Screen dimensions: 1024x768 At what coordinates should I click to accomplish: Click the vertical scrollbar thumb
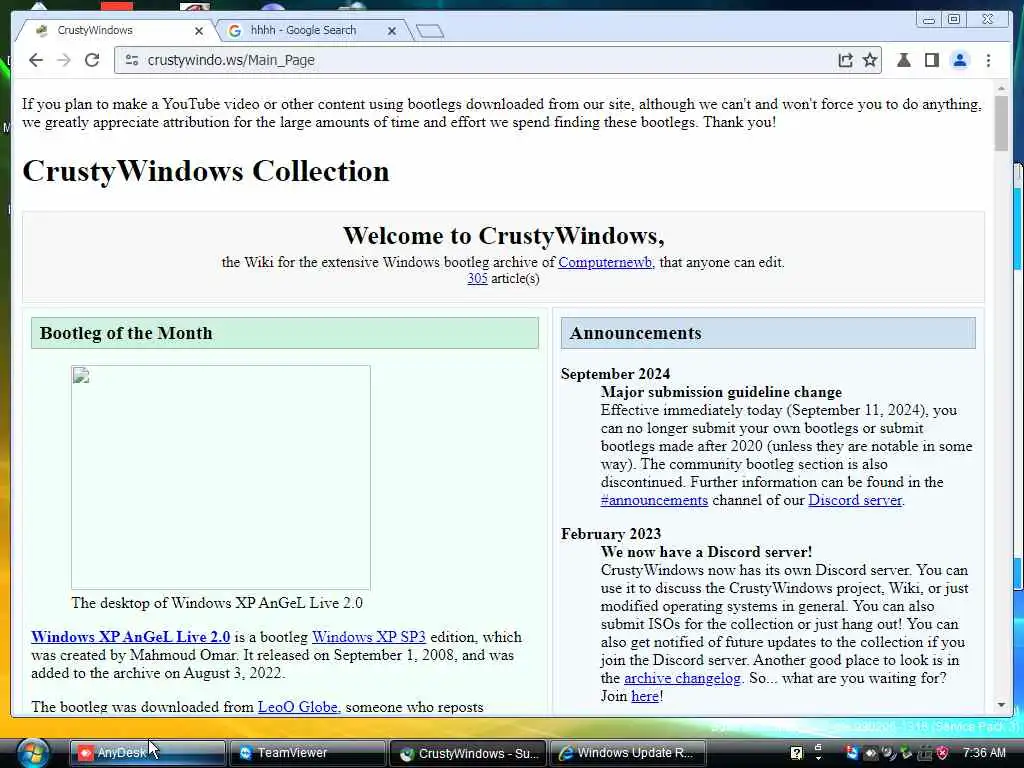[1001, 123]
